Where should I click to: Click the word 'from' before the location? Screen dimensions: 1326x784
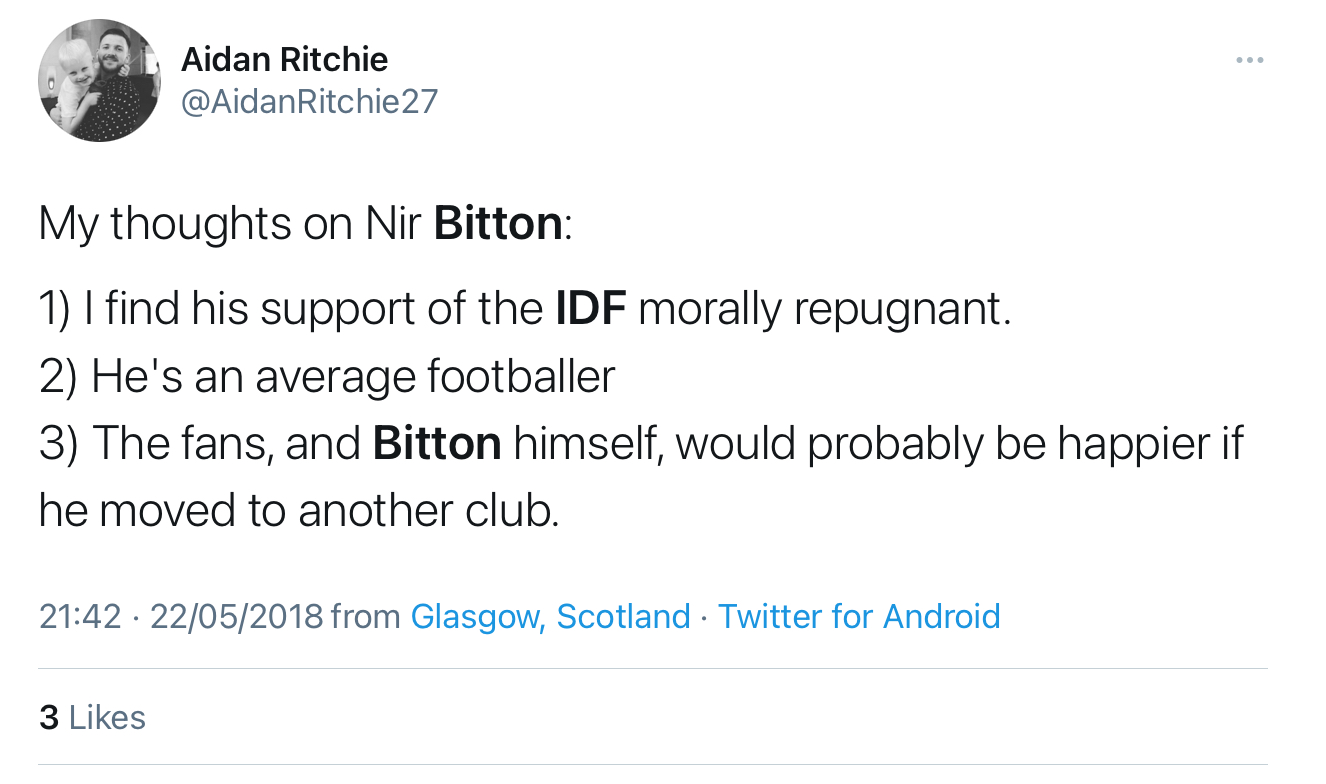pos(366,616)
